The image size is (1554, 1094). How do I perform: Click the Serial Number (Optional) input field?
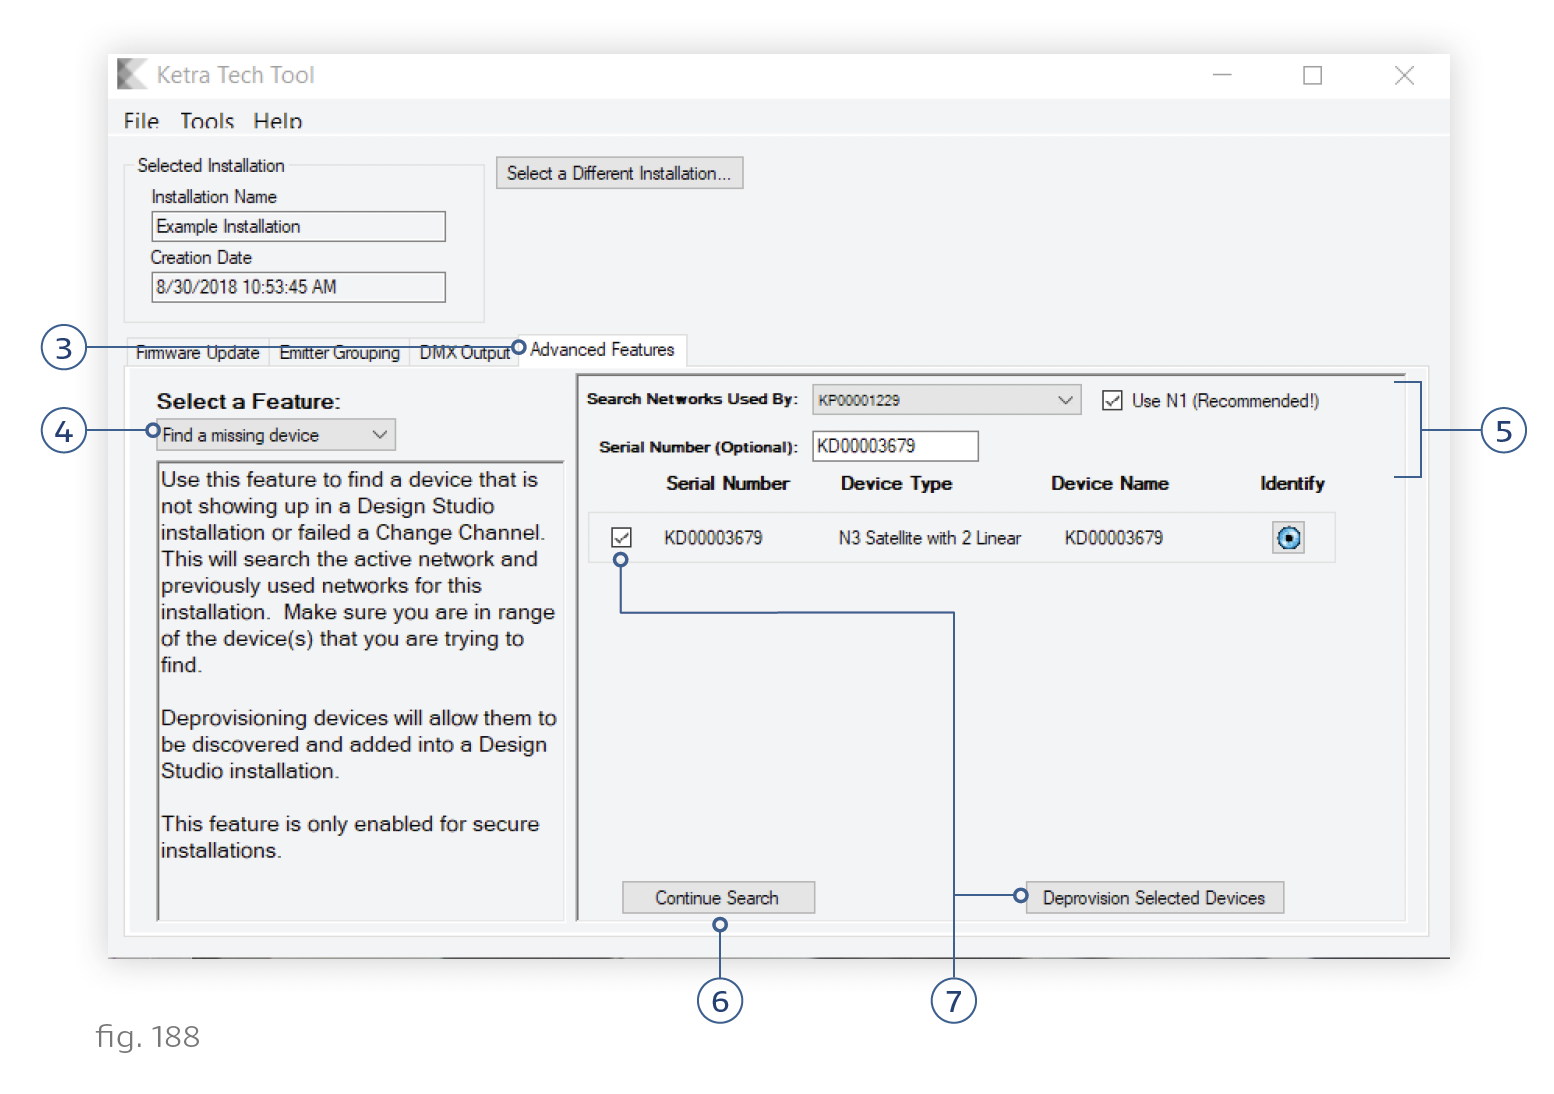tap(894, 446)
